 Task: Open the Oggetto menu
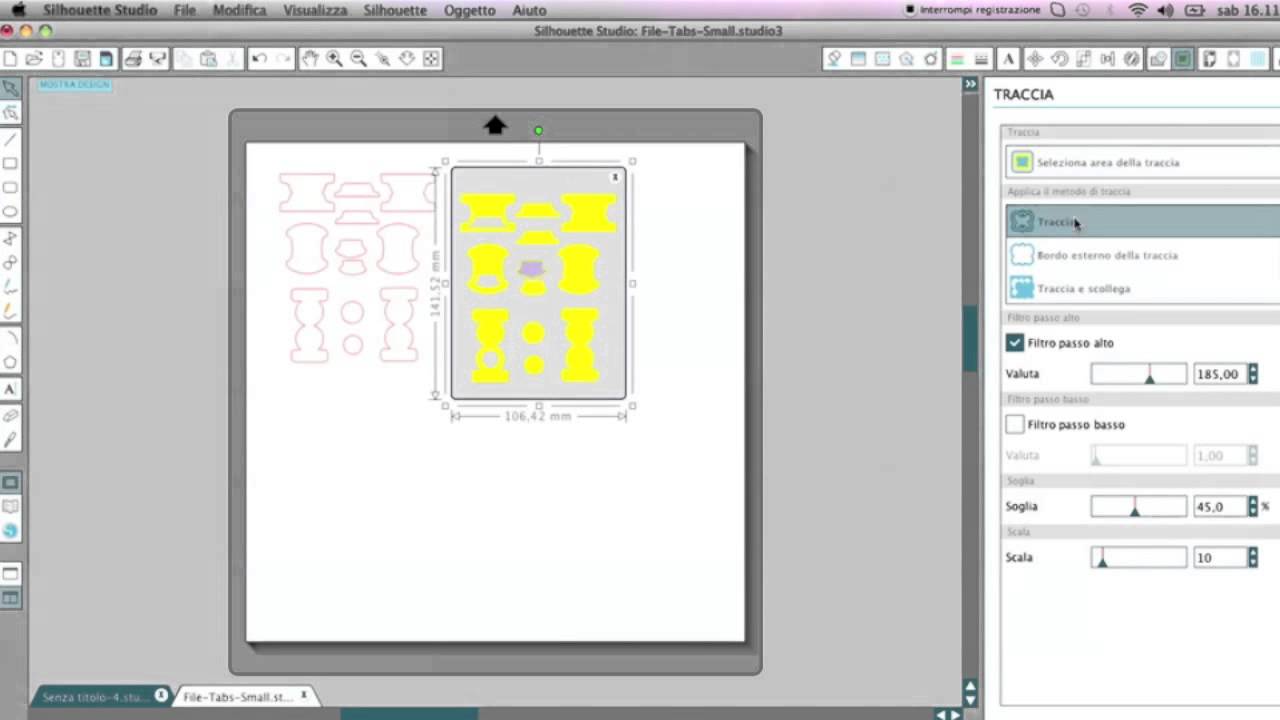click(469, 10)
